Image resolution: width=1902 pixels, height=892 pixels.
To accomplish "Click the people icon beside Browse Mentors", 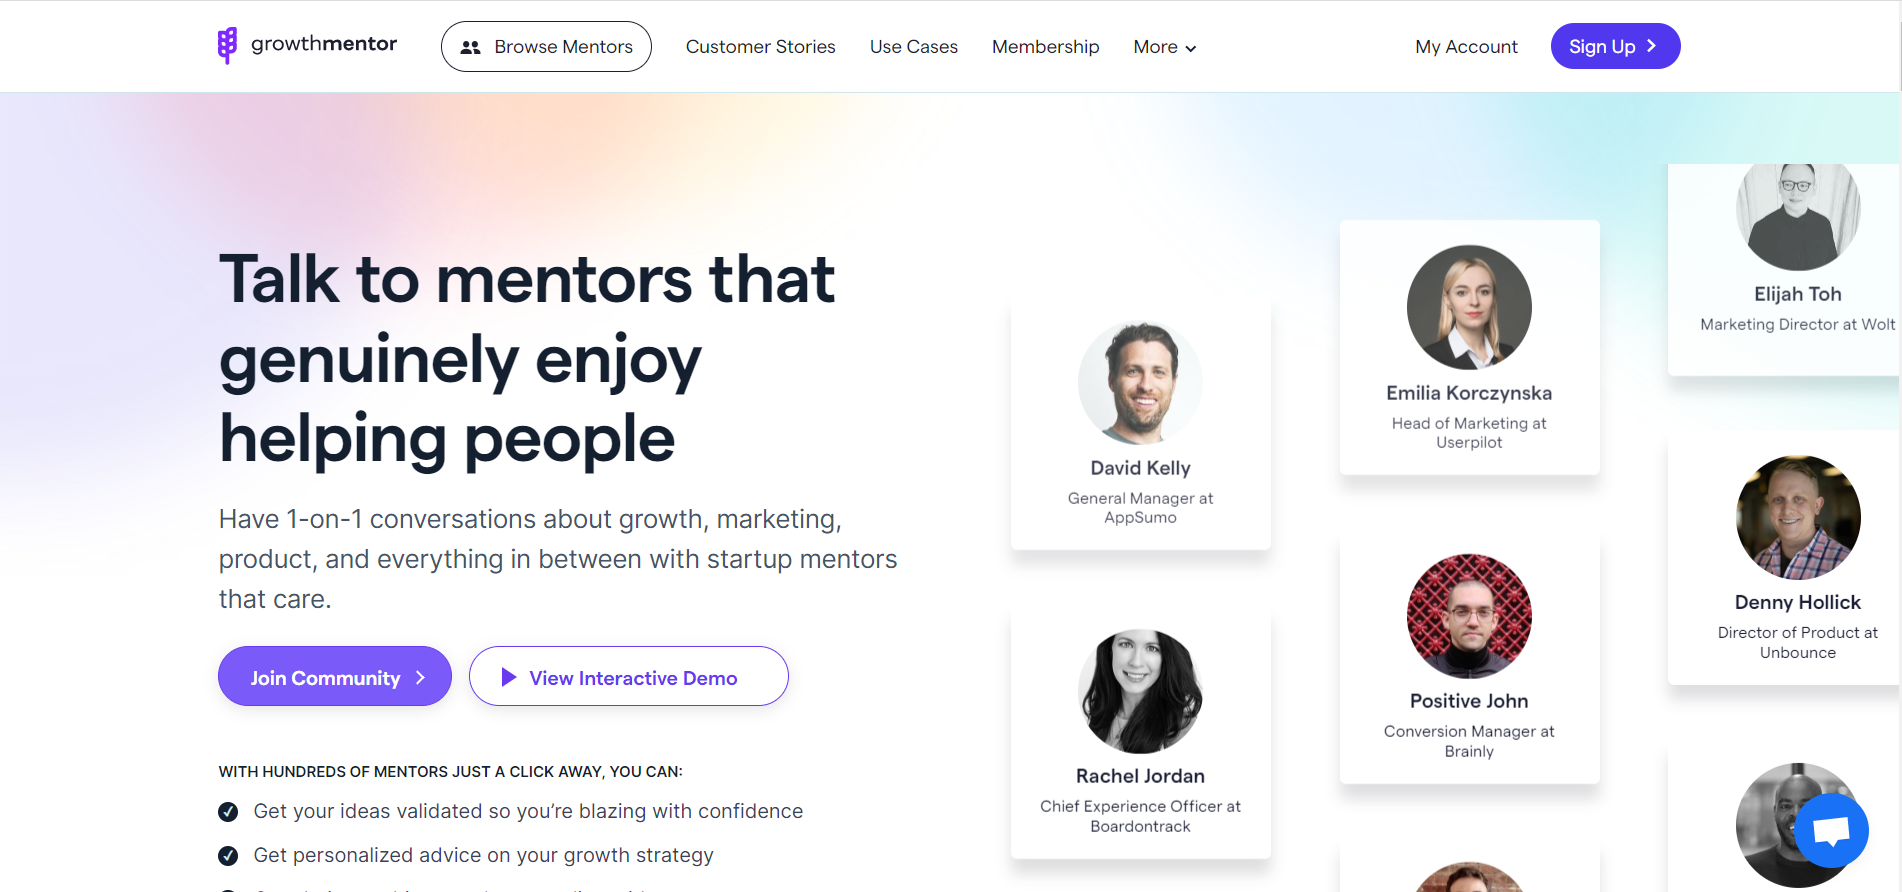I will pos(471,46).
